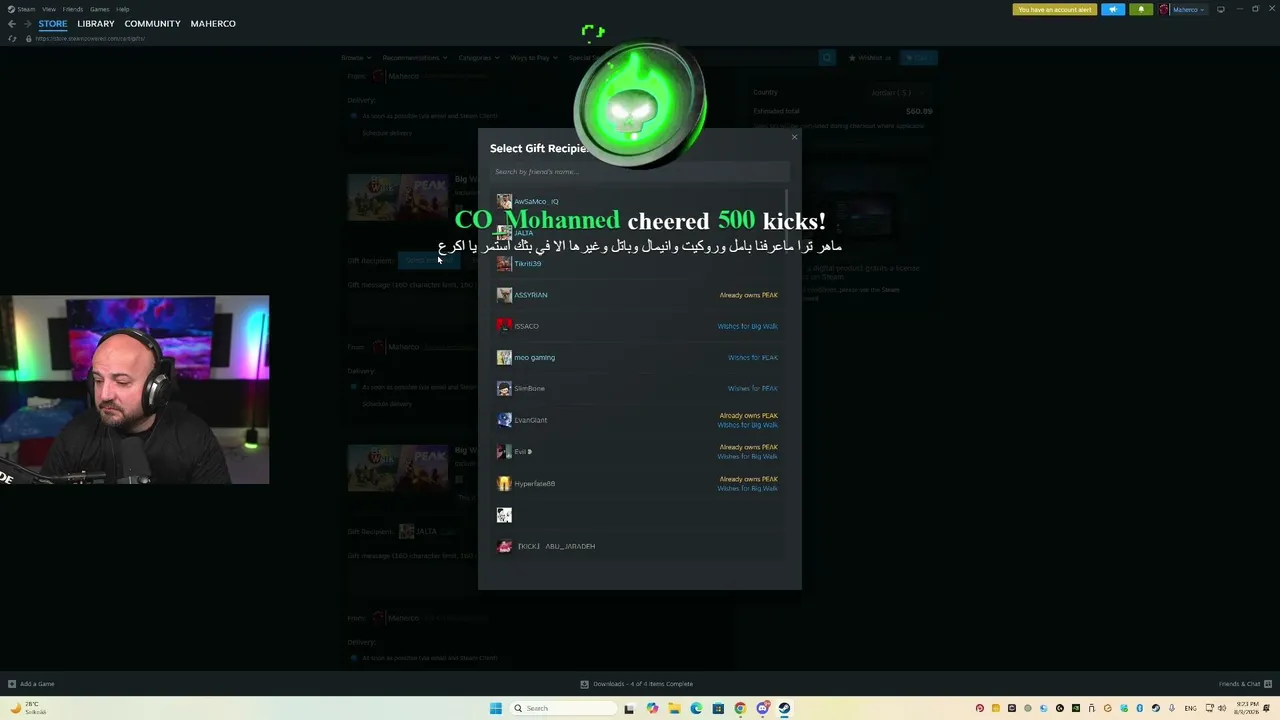The image size is (1280, 720).
Task: Click Add a Game at the bottom left
Action: (31, 684)
